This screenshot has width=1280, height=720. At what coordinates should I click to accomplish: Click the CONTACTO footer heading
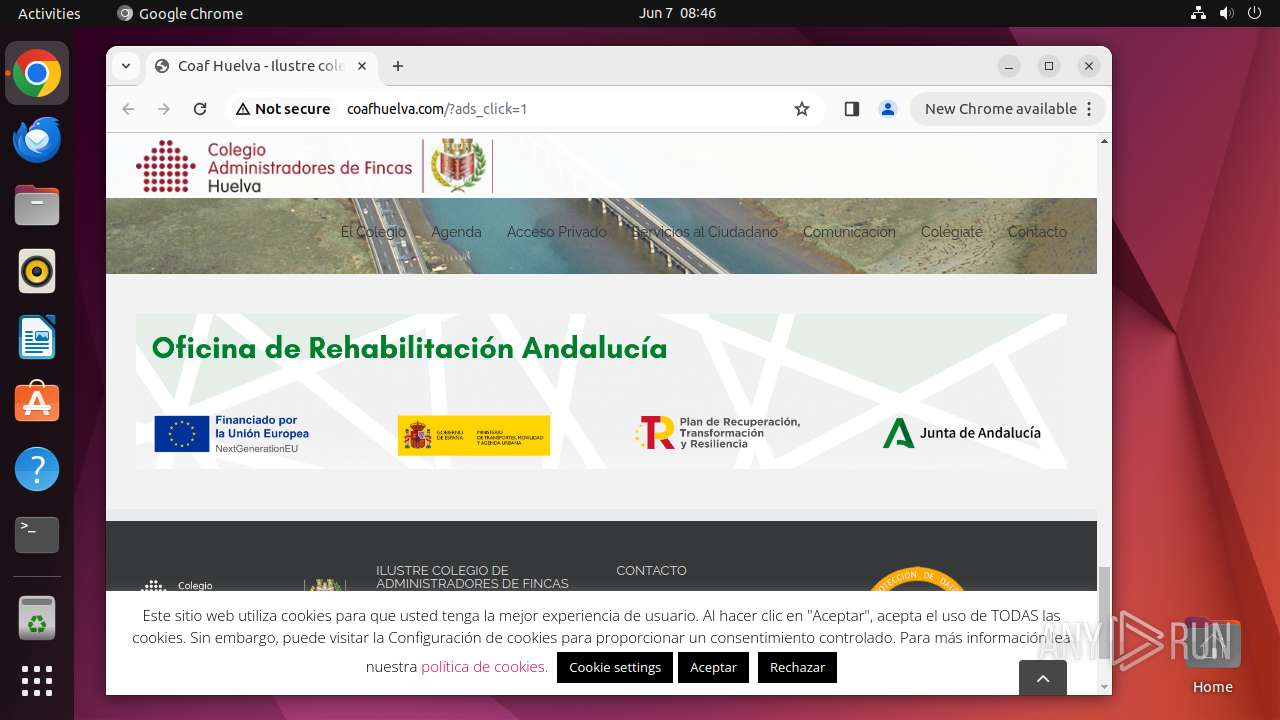click(651, 571)
